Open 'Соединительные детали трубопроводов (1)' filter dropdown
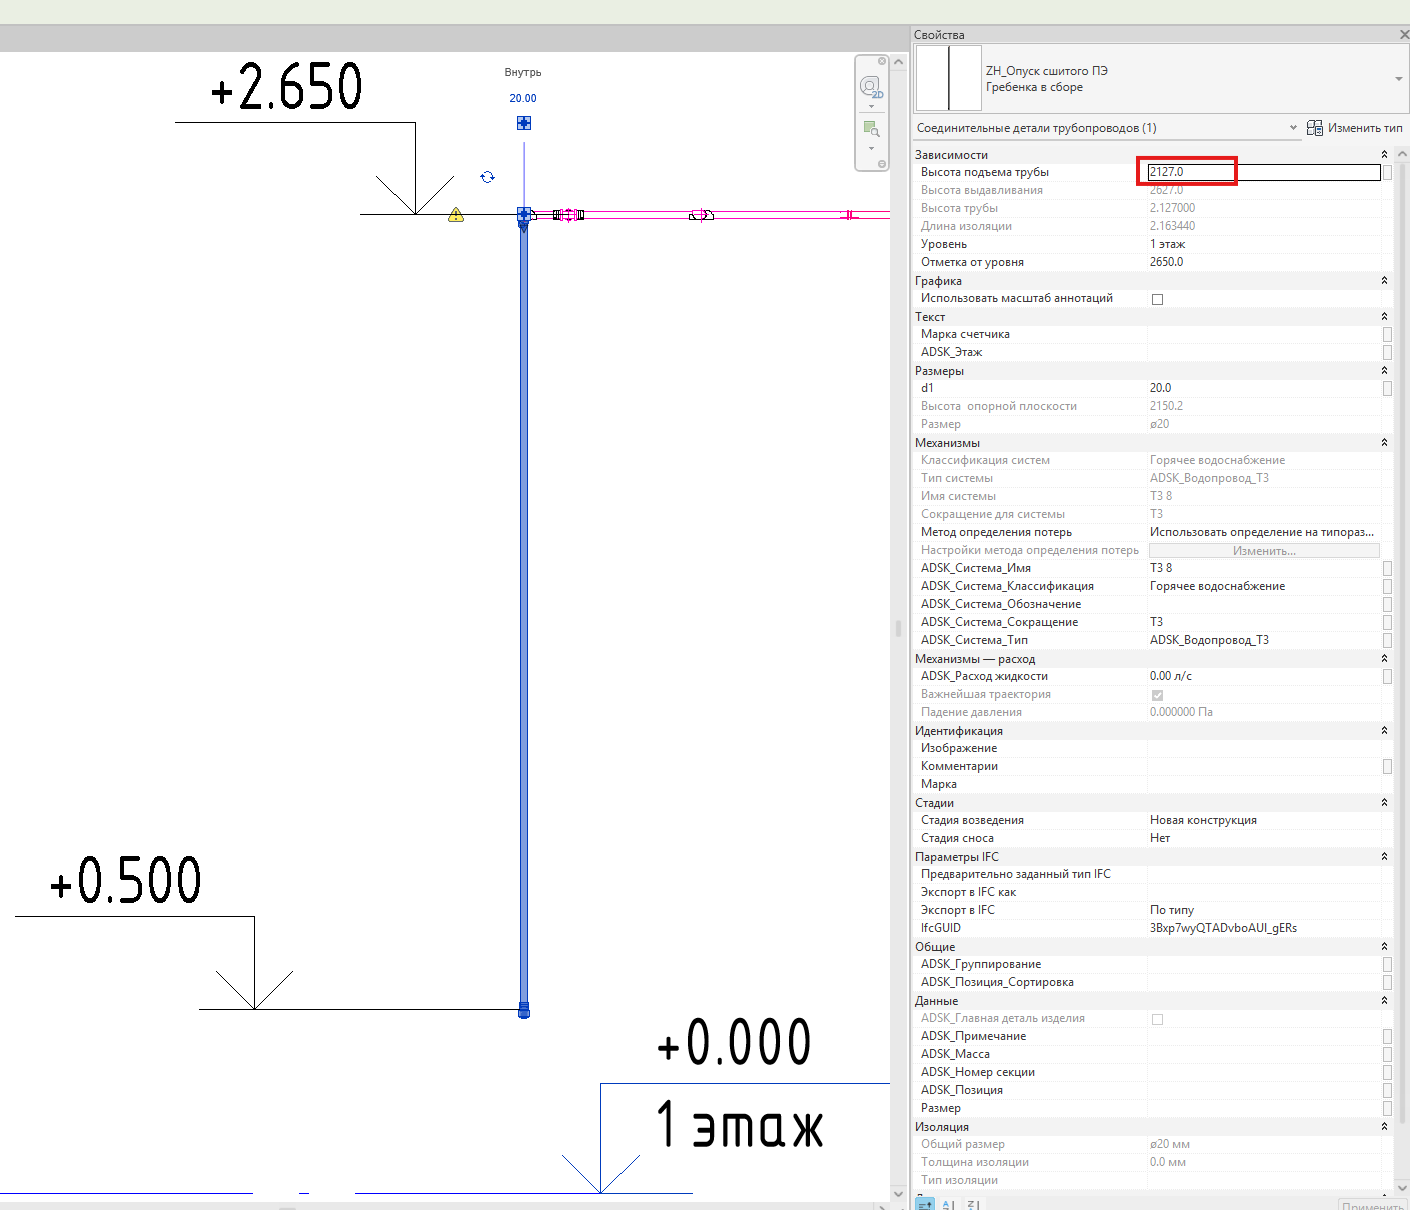The height and width of the screenshot is (1210, 1410). tap(1293, 128)
